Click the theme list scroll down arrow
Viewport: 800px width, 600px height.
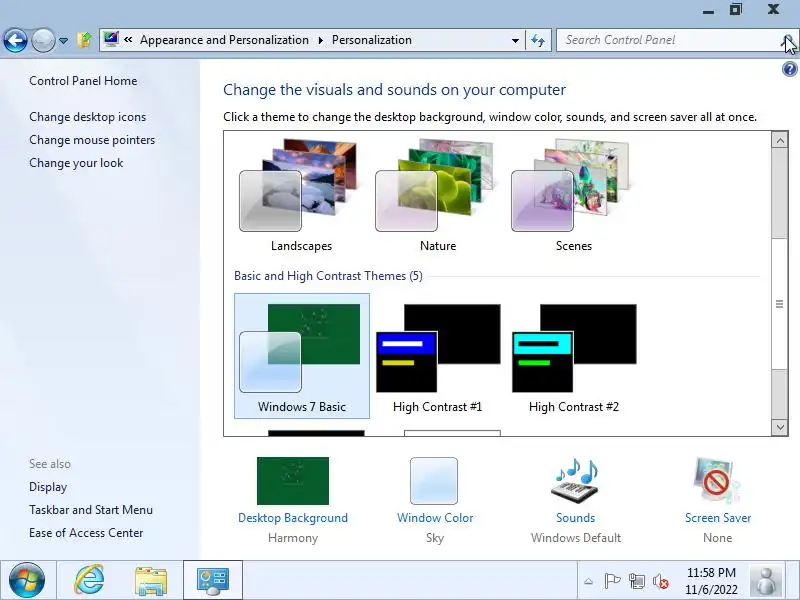click(x=780, y=428)
